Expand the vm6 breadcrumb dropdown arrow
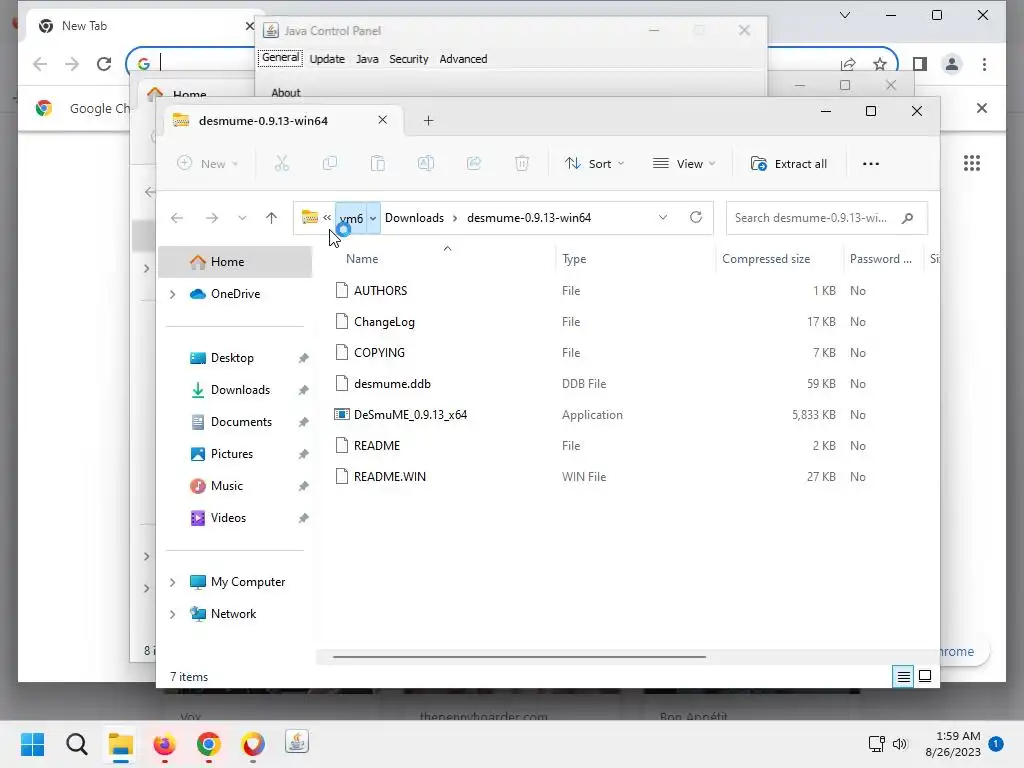 pos(373,218)
